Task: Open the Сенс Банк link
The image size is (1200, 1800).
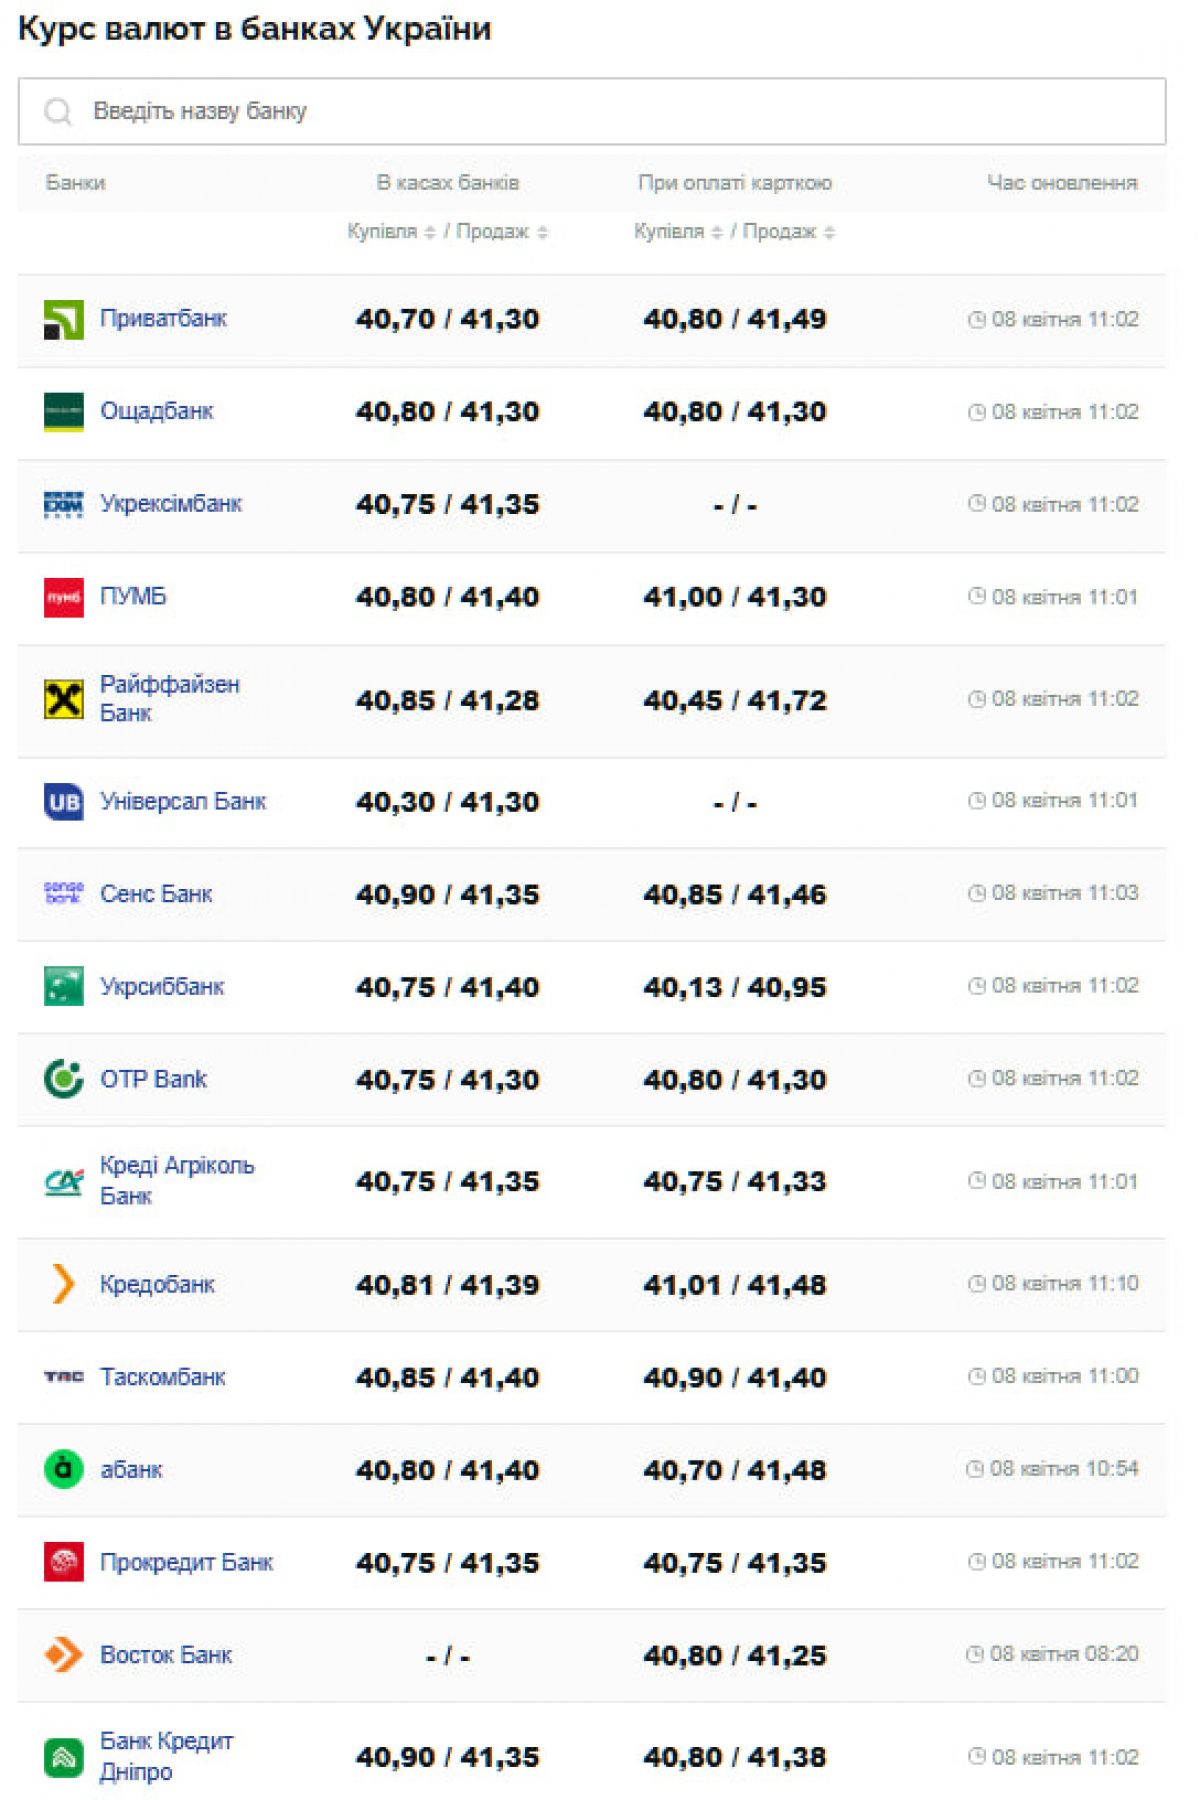Action: point(156,894)
